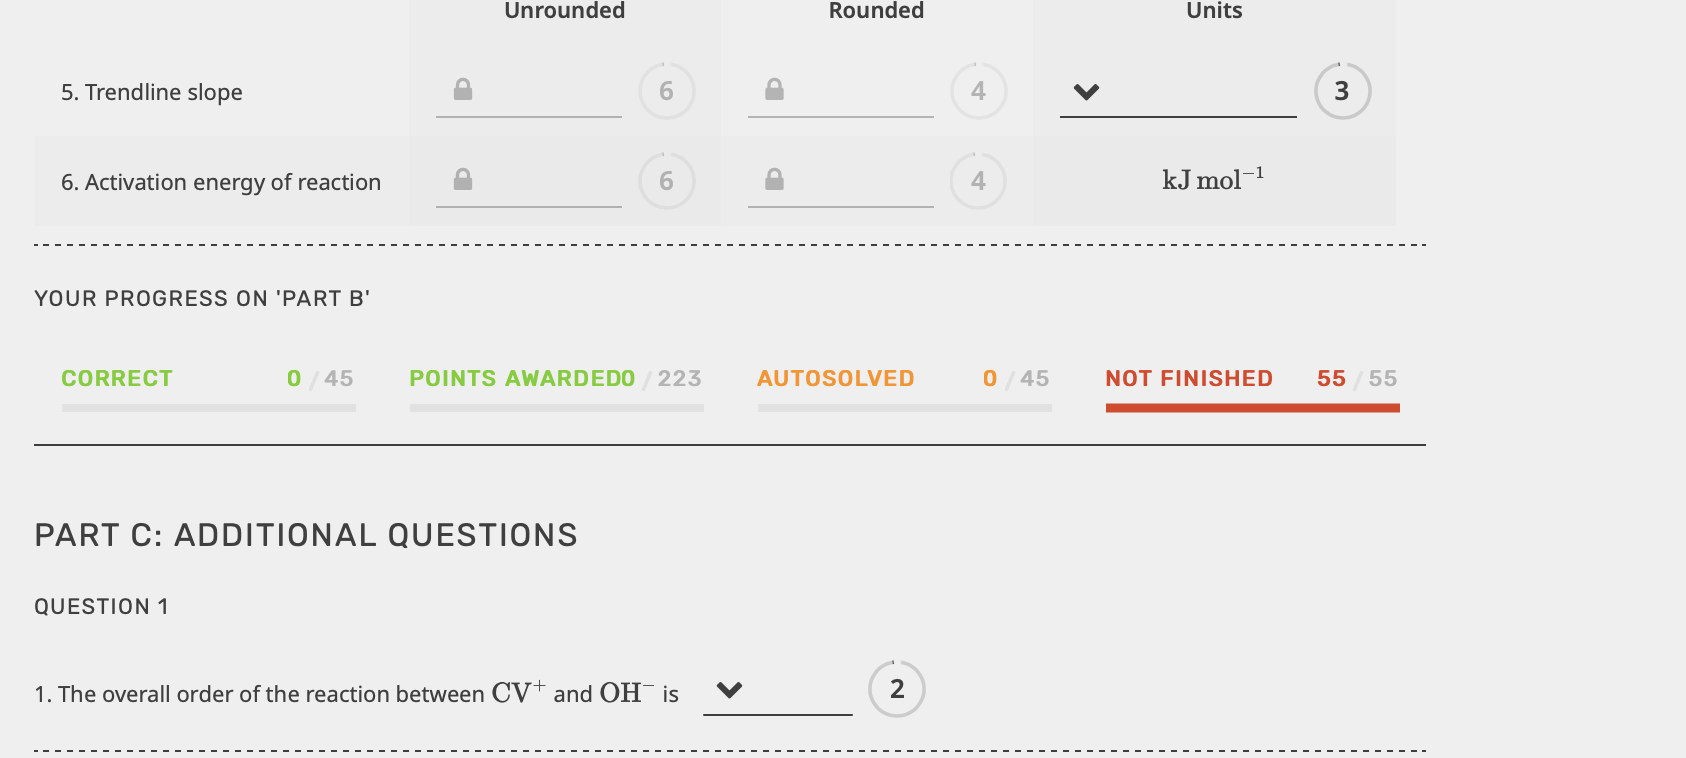Open the units dropdown for Trendline slope

pos(1085,93)
